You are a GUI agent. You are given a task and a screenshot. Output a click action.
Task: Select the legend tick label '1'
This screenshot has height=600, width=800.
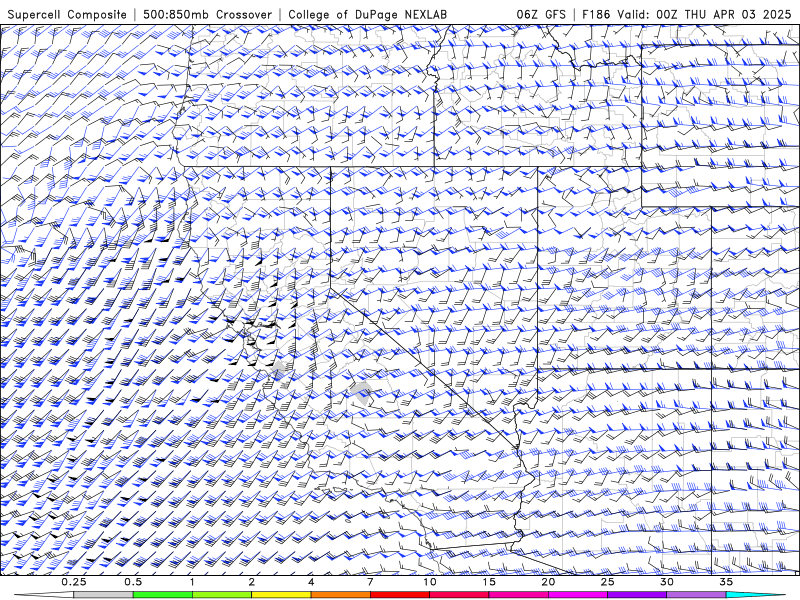tap(192, 582)
